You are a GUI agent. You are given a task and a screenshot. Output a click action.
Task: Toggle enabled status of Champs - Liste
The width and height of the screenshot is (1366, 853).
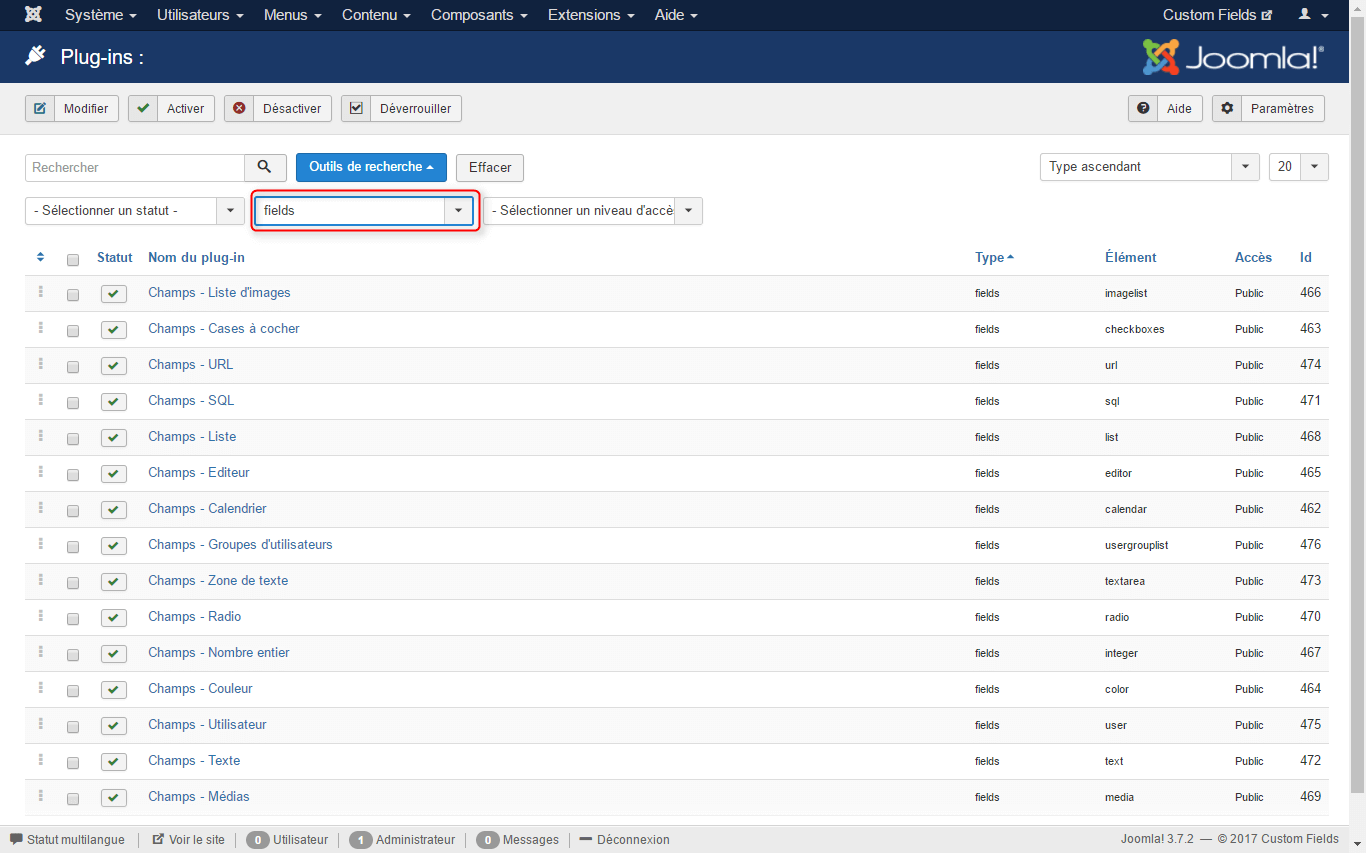[114, 438]
